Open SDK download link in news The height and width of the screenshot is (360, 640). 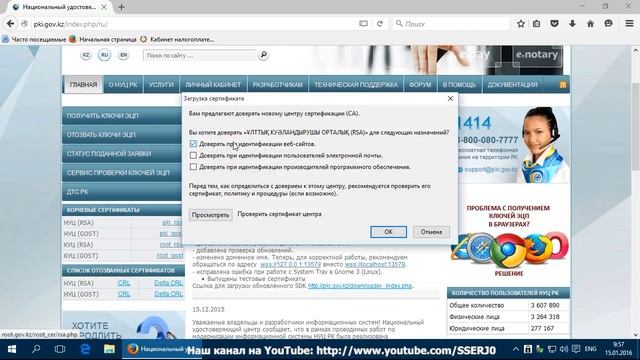click(x=360, y=286)
